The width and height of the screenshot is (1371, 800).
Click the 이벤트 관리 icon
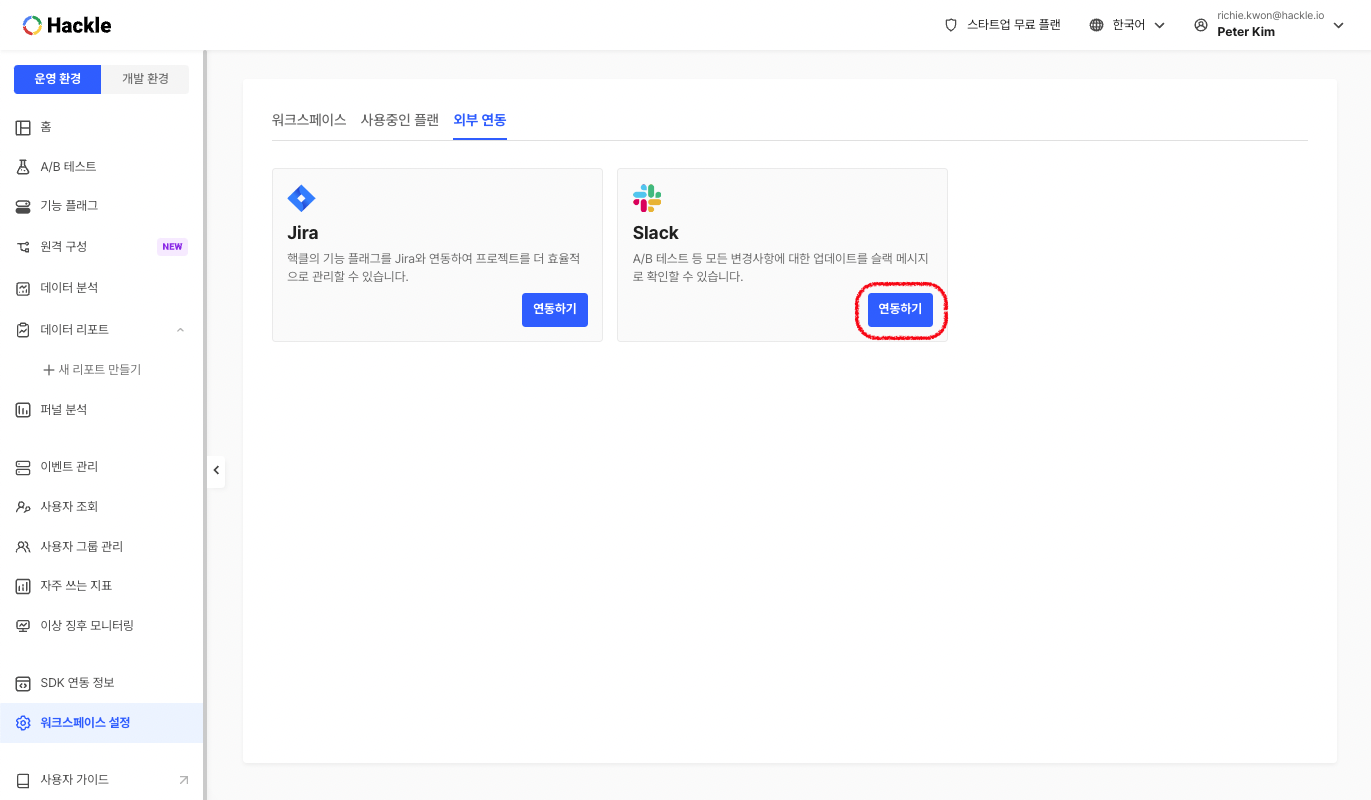(23, 467)
